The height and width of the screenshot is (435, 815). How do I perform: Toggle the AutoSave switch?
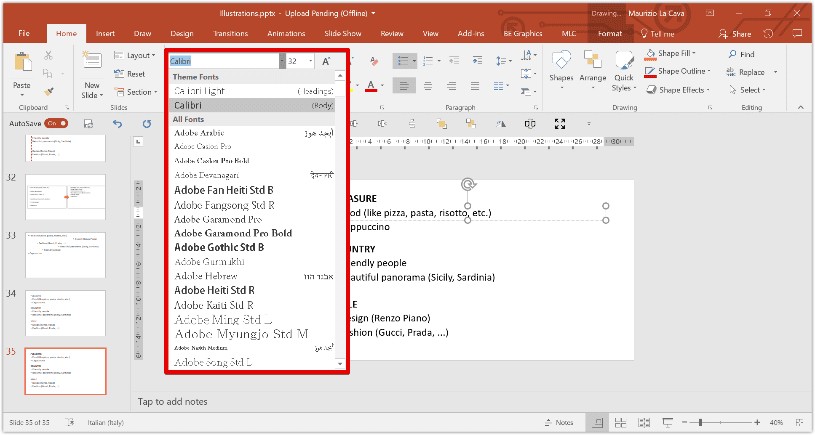coord(57,124)
